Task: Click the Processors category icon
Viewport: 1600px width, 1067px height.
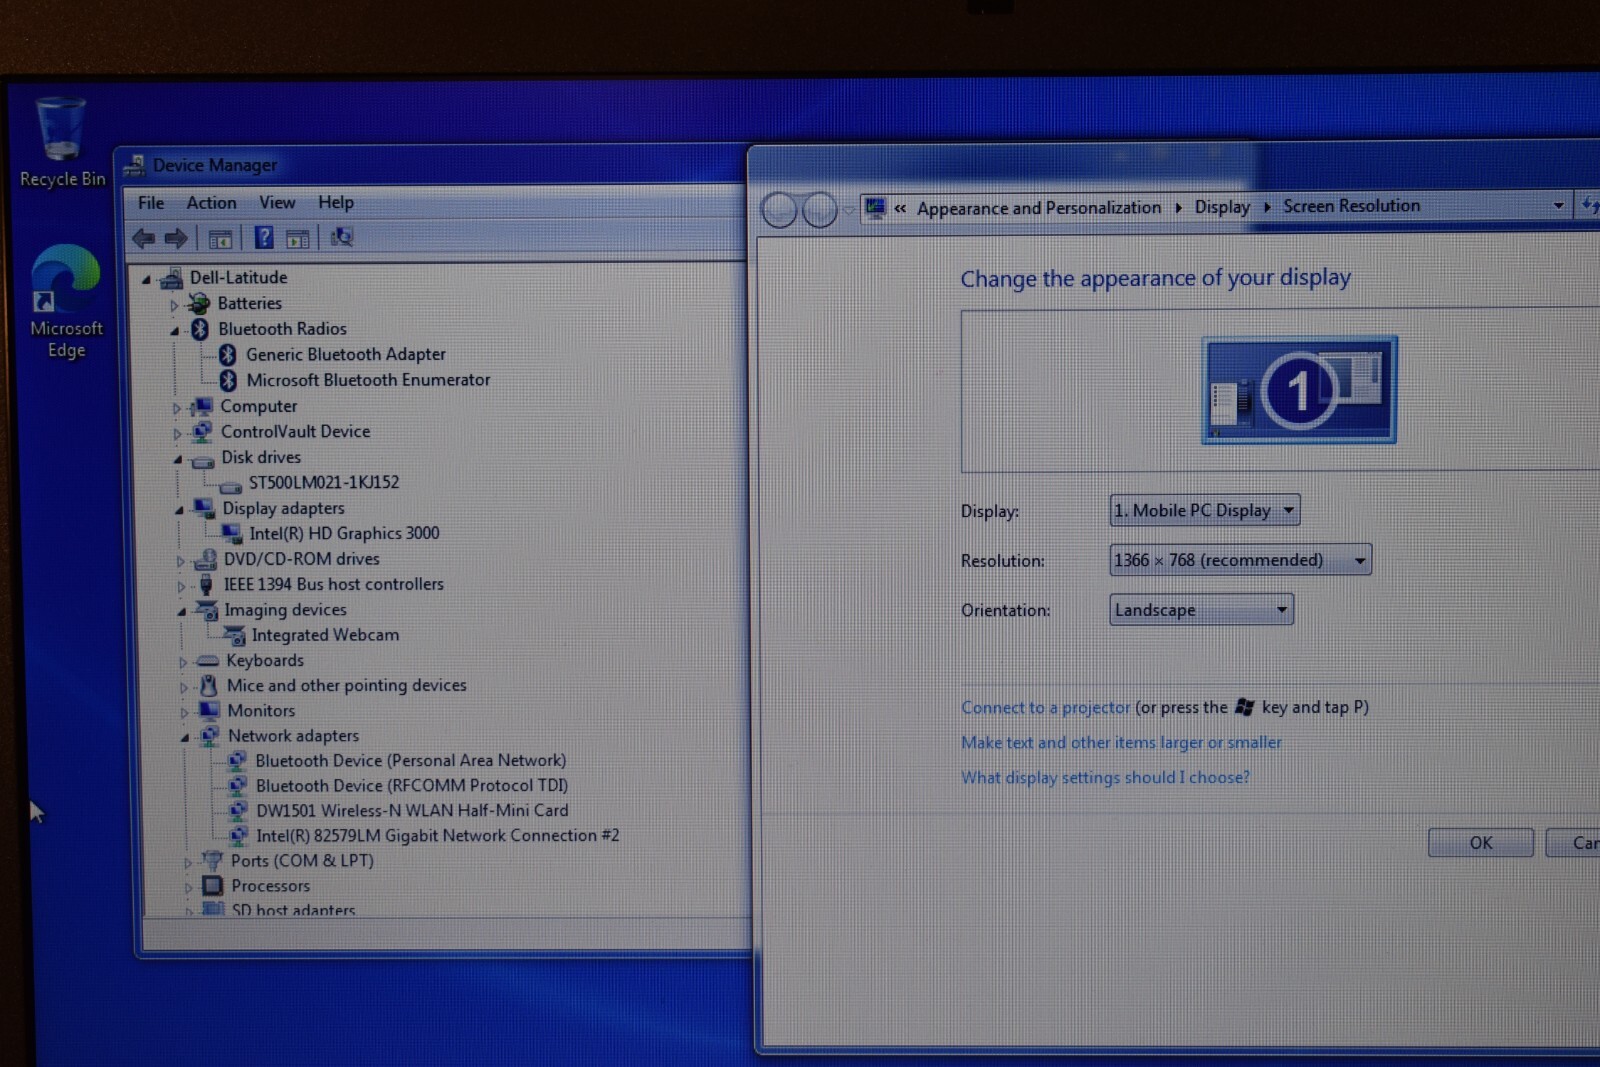Action: (x=212, y=886)
